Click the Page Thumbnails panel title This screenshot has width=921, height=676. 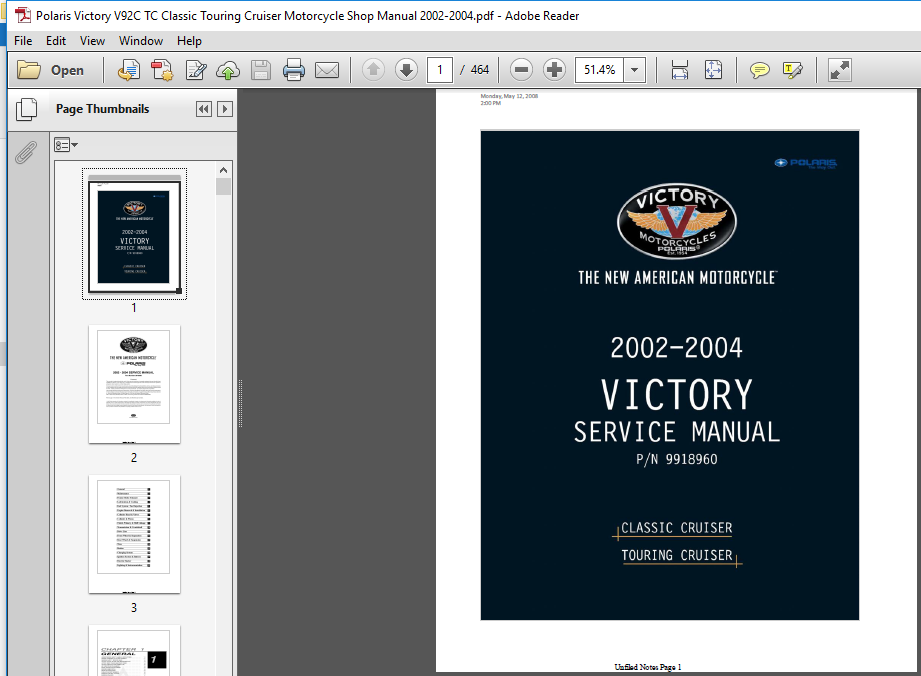click(x=103, y=109)
